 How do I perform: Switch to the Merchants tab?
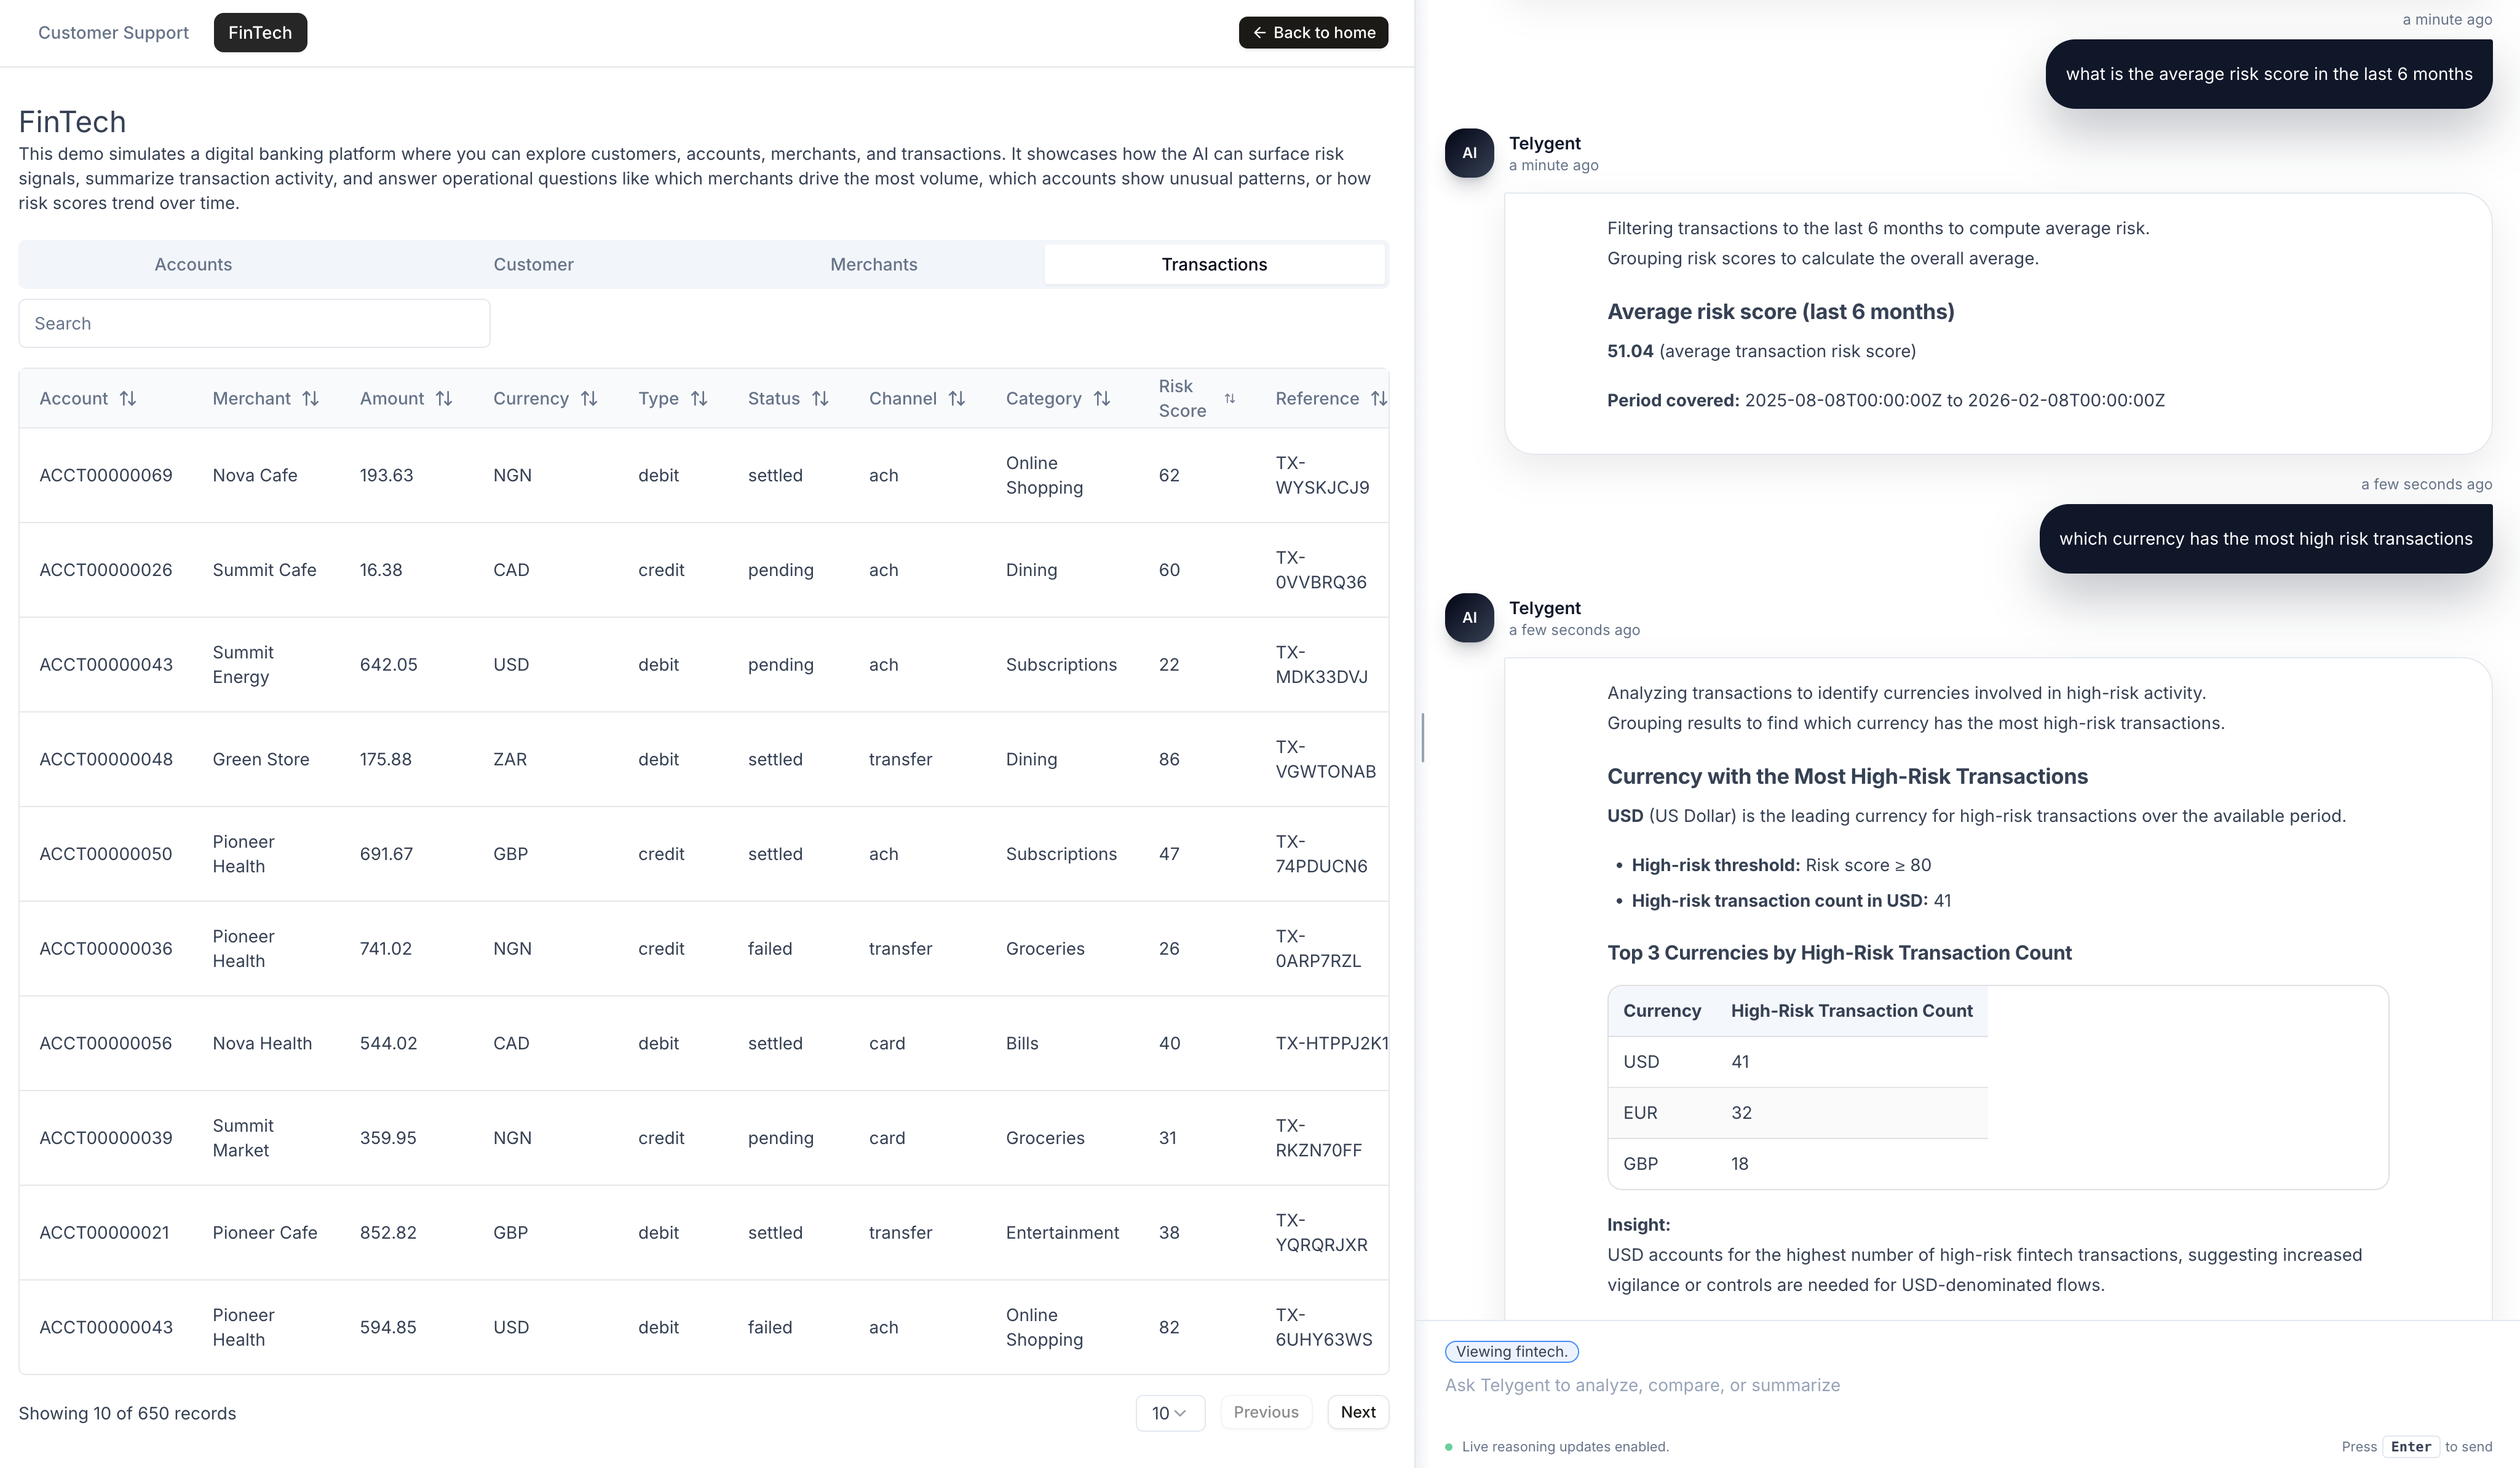(x=873, y=264)
